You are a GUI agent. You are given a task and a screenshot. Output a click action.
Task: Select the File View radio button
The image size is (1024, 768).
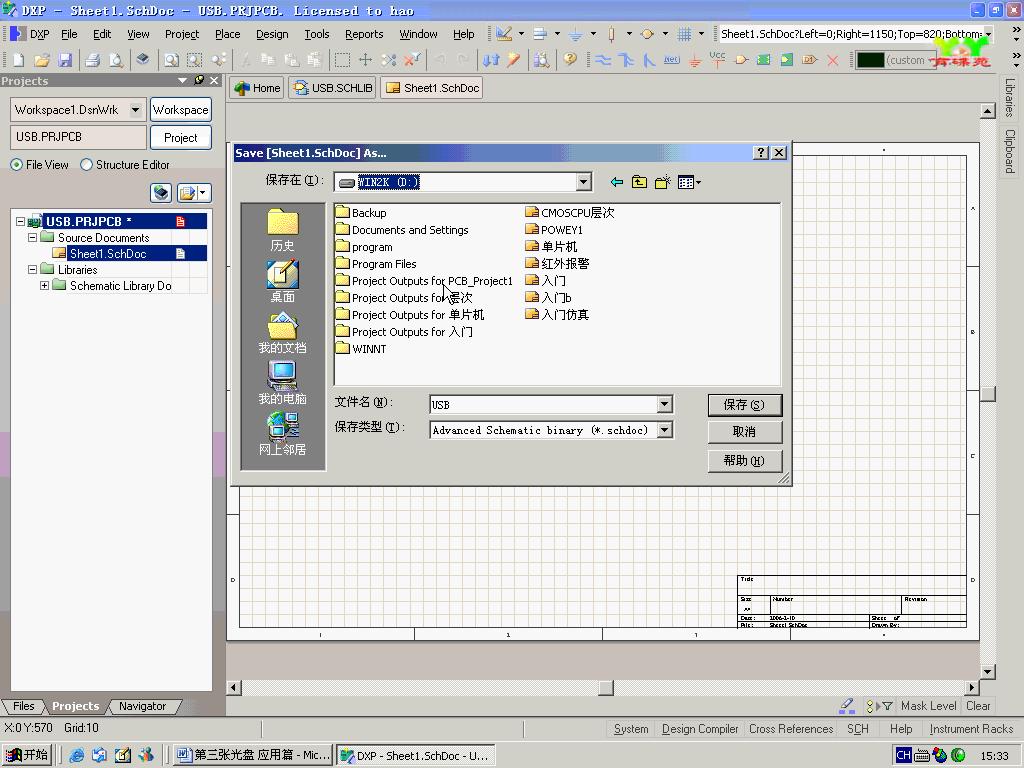16,165
